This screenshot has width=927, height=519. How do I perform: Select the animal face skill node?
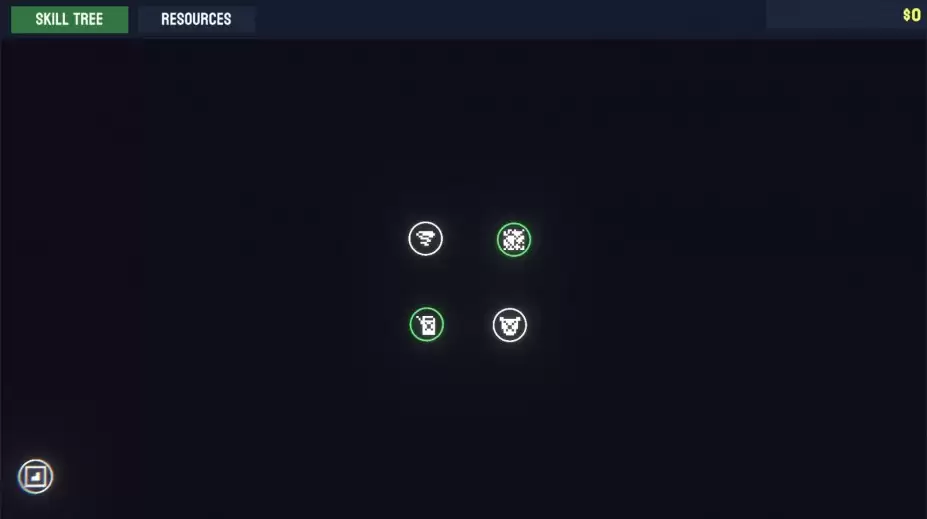pyautogui.click(x=510, y=325)
